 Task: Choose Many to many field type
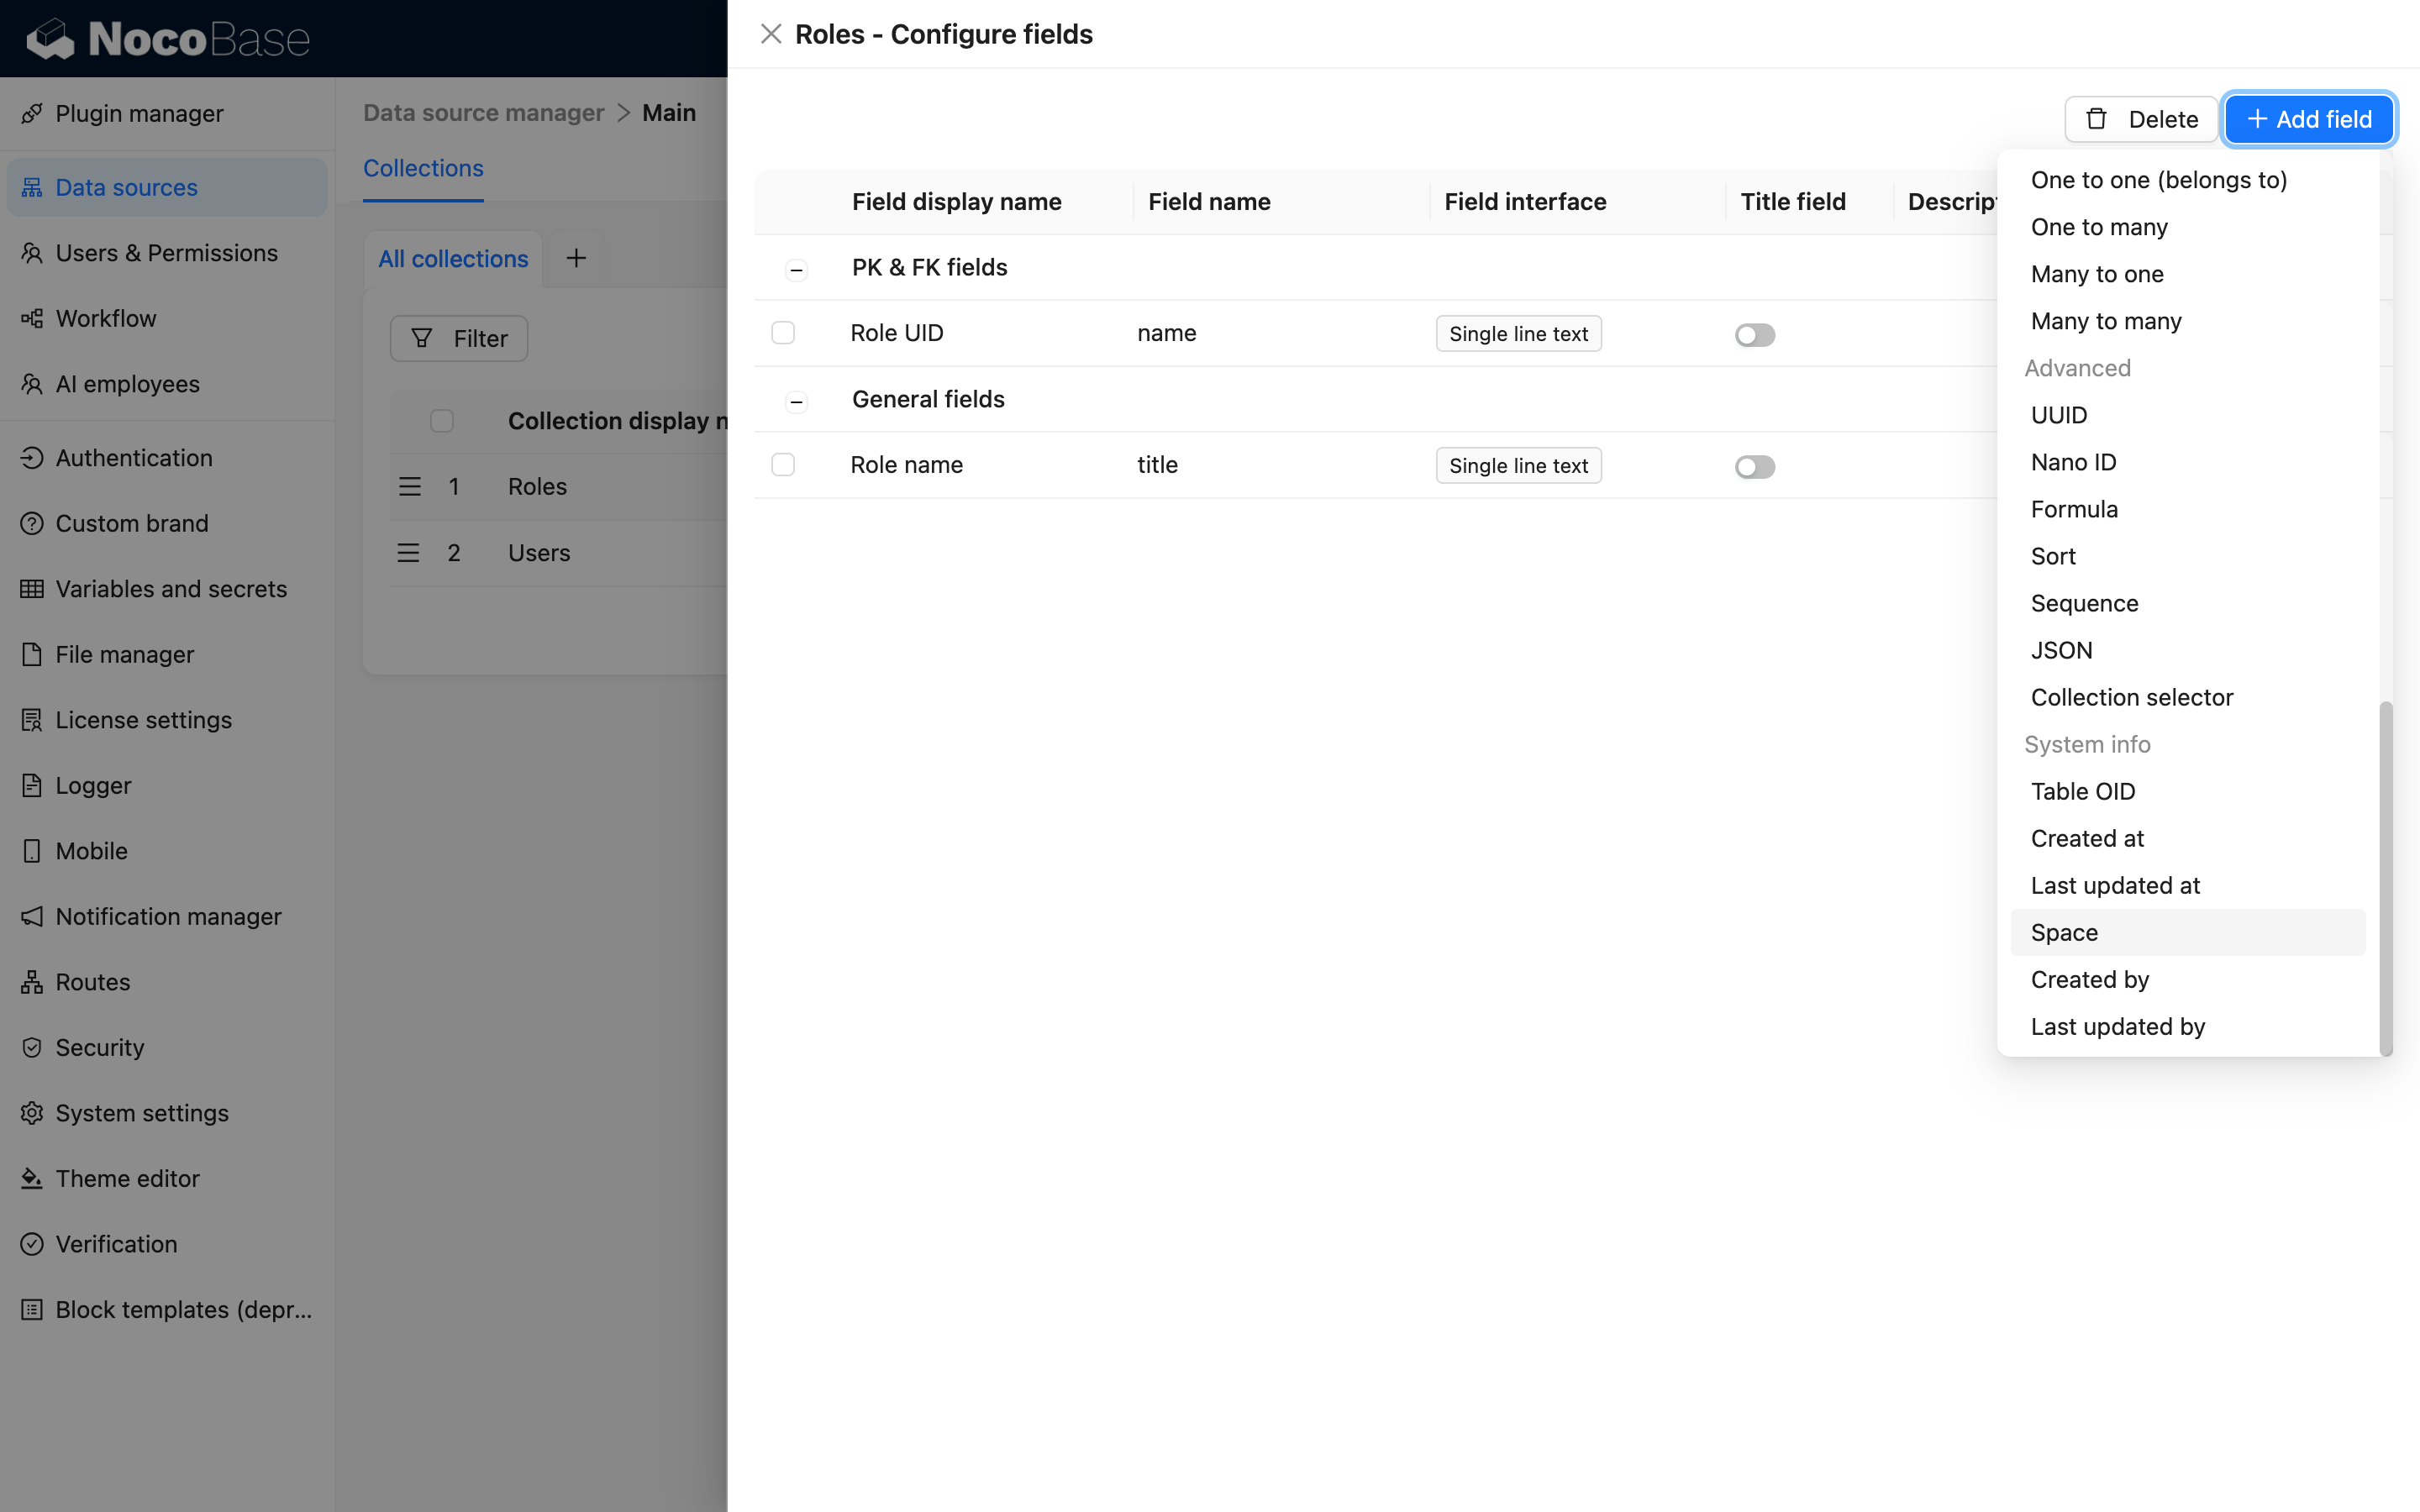pos(2105,321)
